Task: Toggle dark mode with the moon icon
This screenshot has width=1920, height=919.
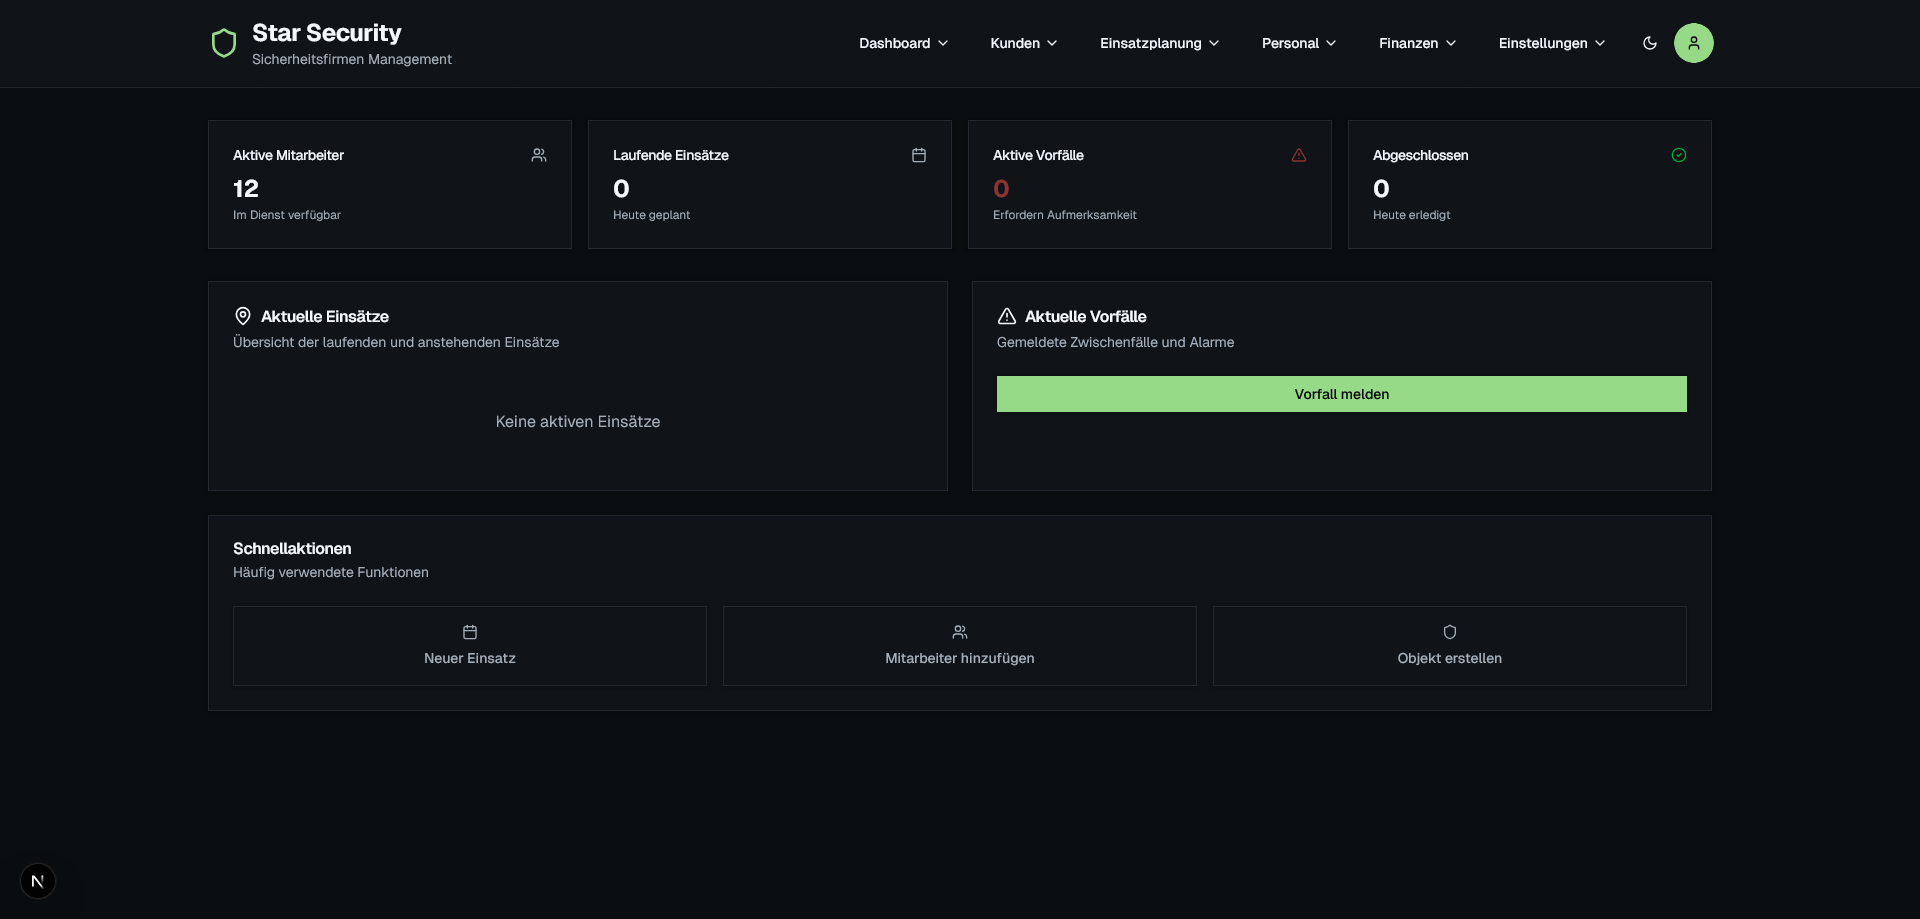Action: 1649,43
